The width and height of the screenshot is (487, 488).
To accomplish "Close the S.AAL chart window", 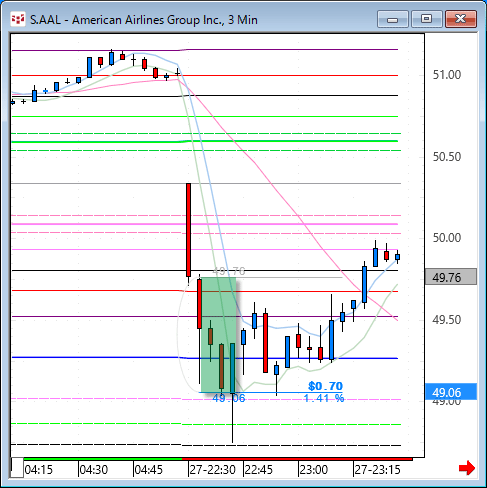I will pos(461,19).
